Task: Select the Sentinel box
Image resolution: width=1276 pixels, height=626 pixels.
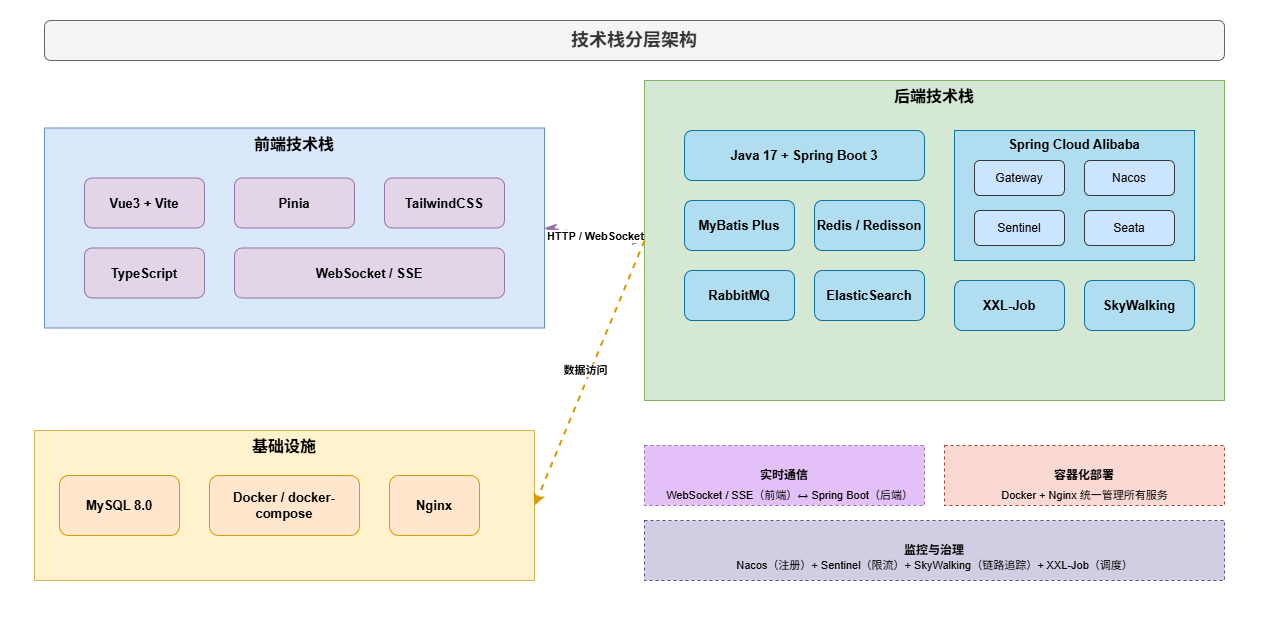Action: [x=1019, y=228]
